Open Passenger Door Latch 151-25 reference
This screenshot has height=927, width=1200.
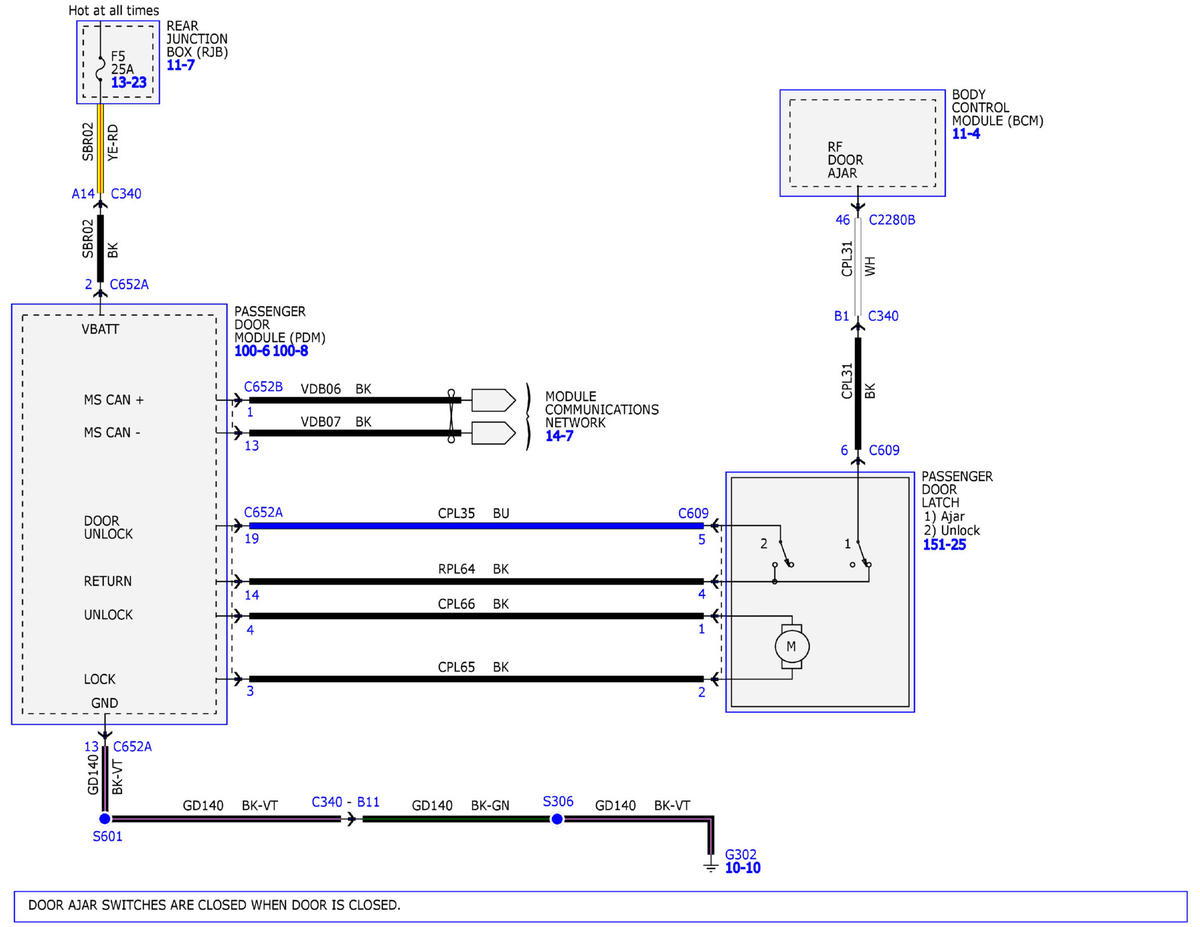pos(944,544)
